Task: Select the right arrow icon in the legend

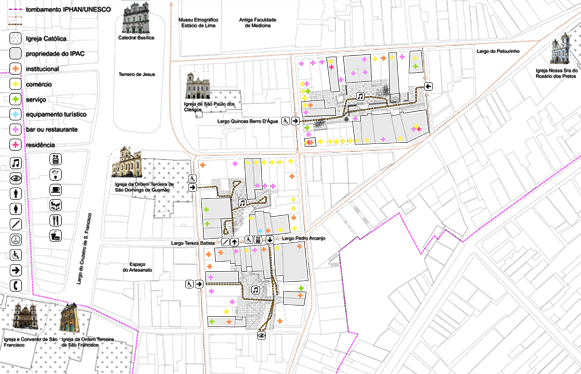Action: tap(16, 270)
